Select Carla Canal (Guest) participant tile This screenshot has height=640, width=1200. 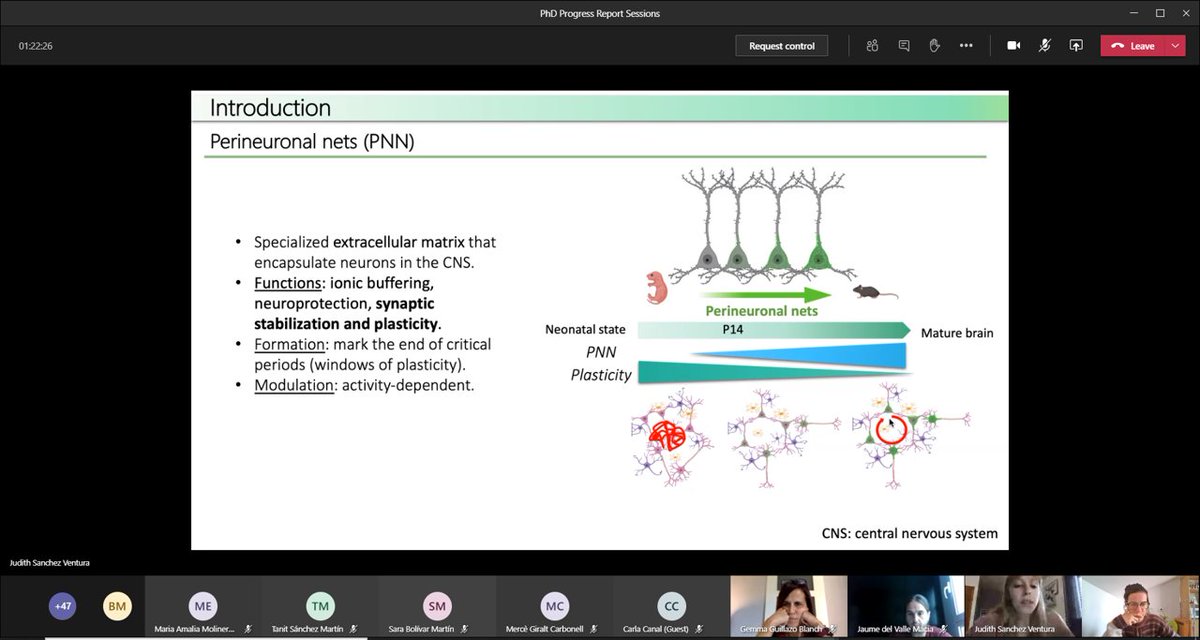tap(670, 608)
